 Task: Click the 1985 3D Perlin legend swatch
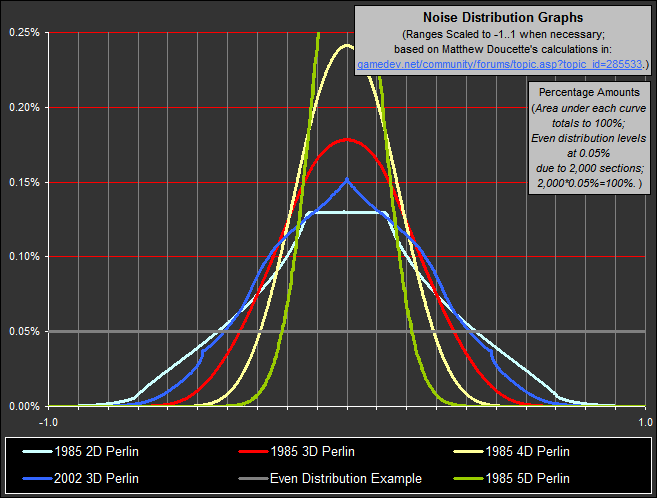(x=253, y=452)
